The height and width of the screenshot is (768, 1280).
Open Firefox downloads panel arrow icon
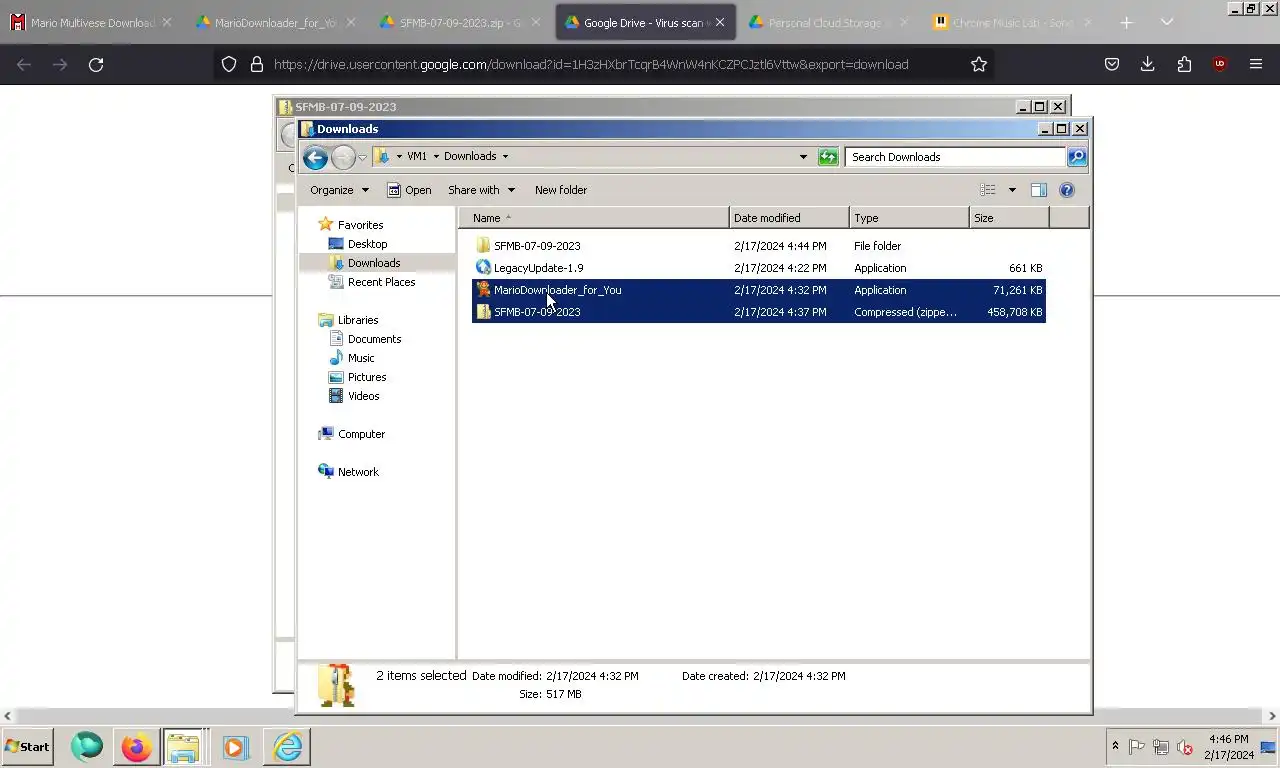[x=1148, y=64]
